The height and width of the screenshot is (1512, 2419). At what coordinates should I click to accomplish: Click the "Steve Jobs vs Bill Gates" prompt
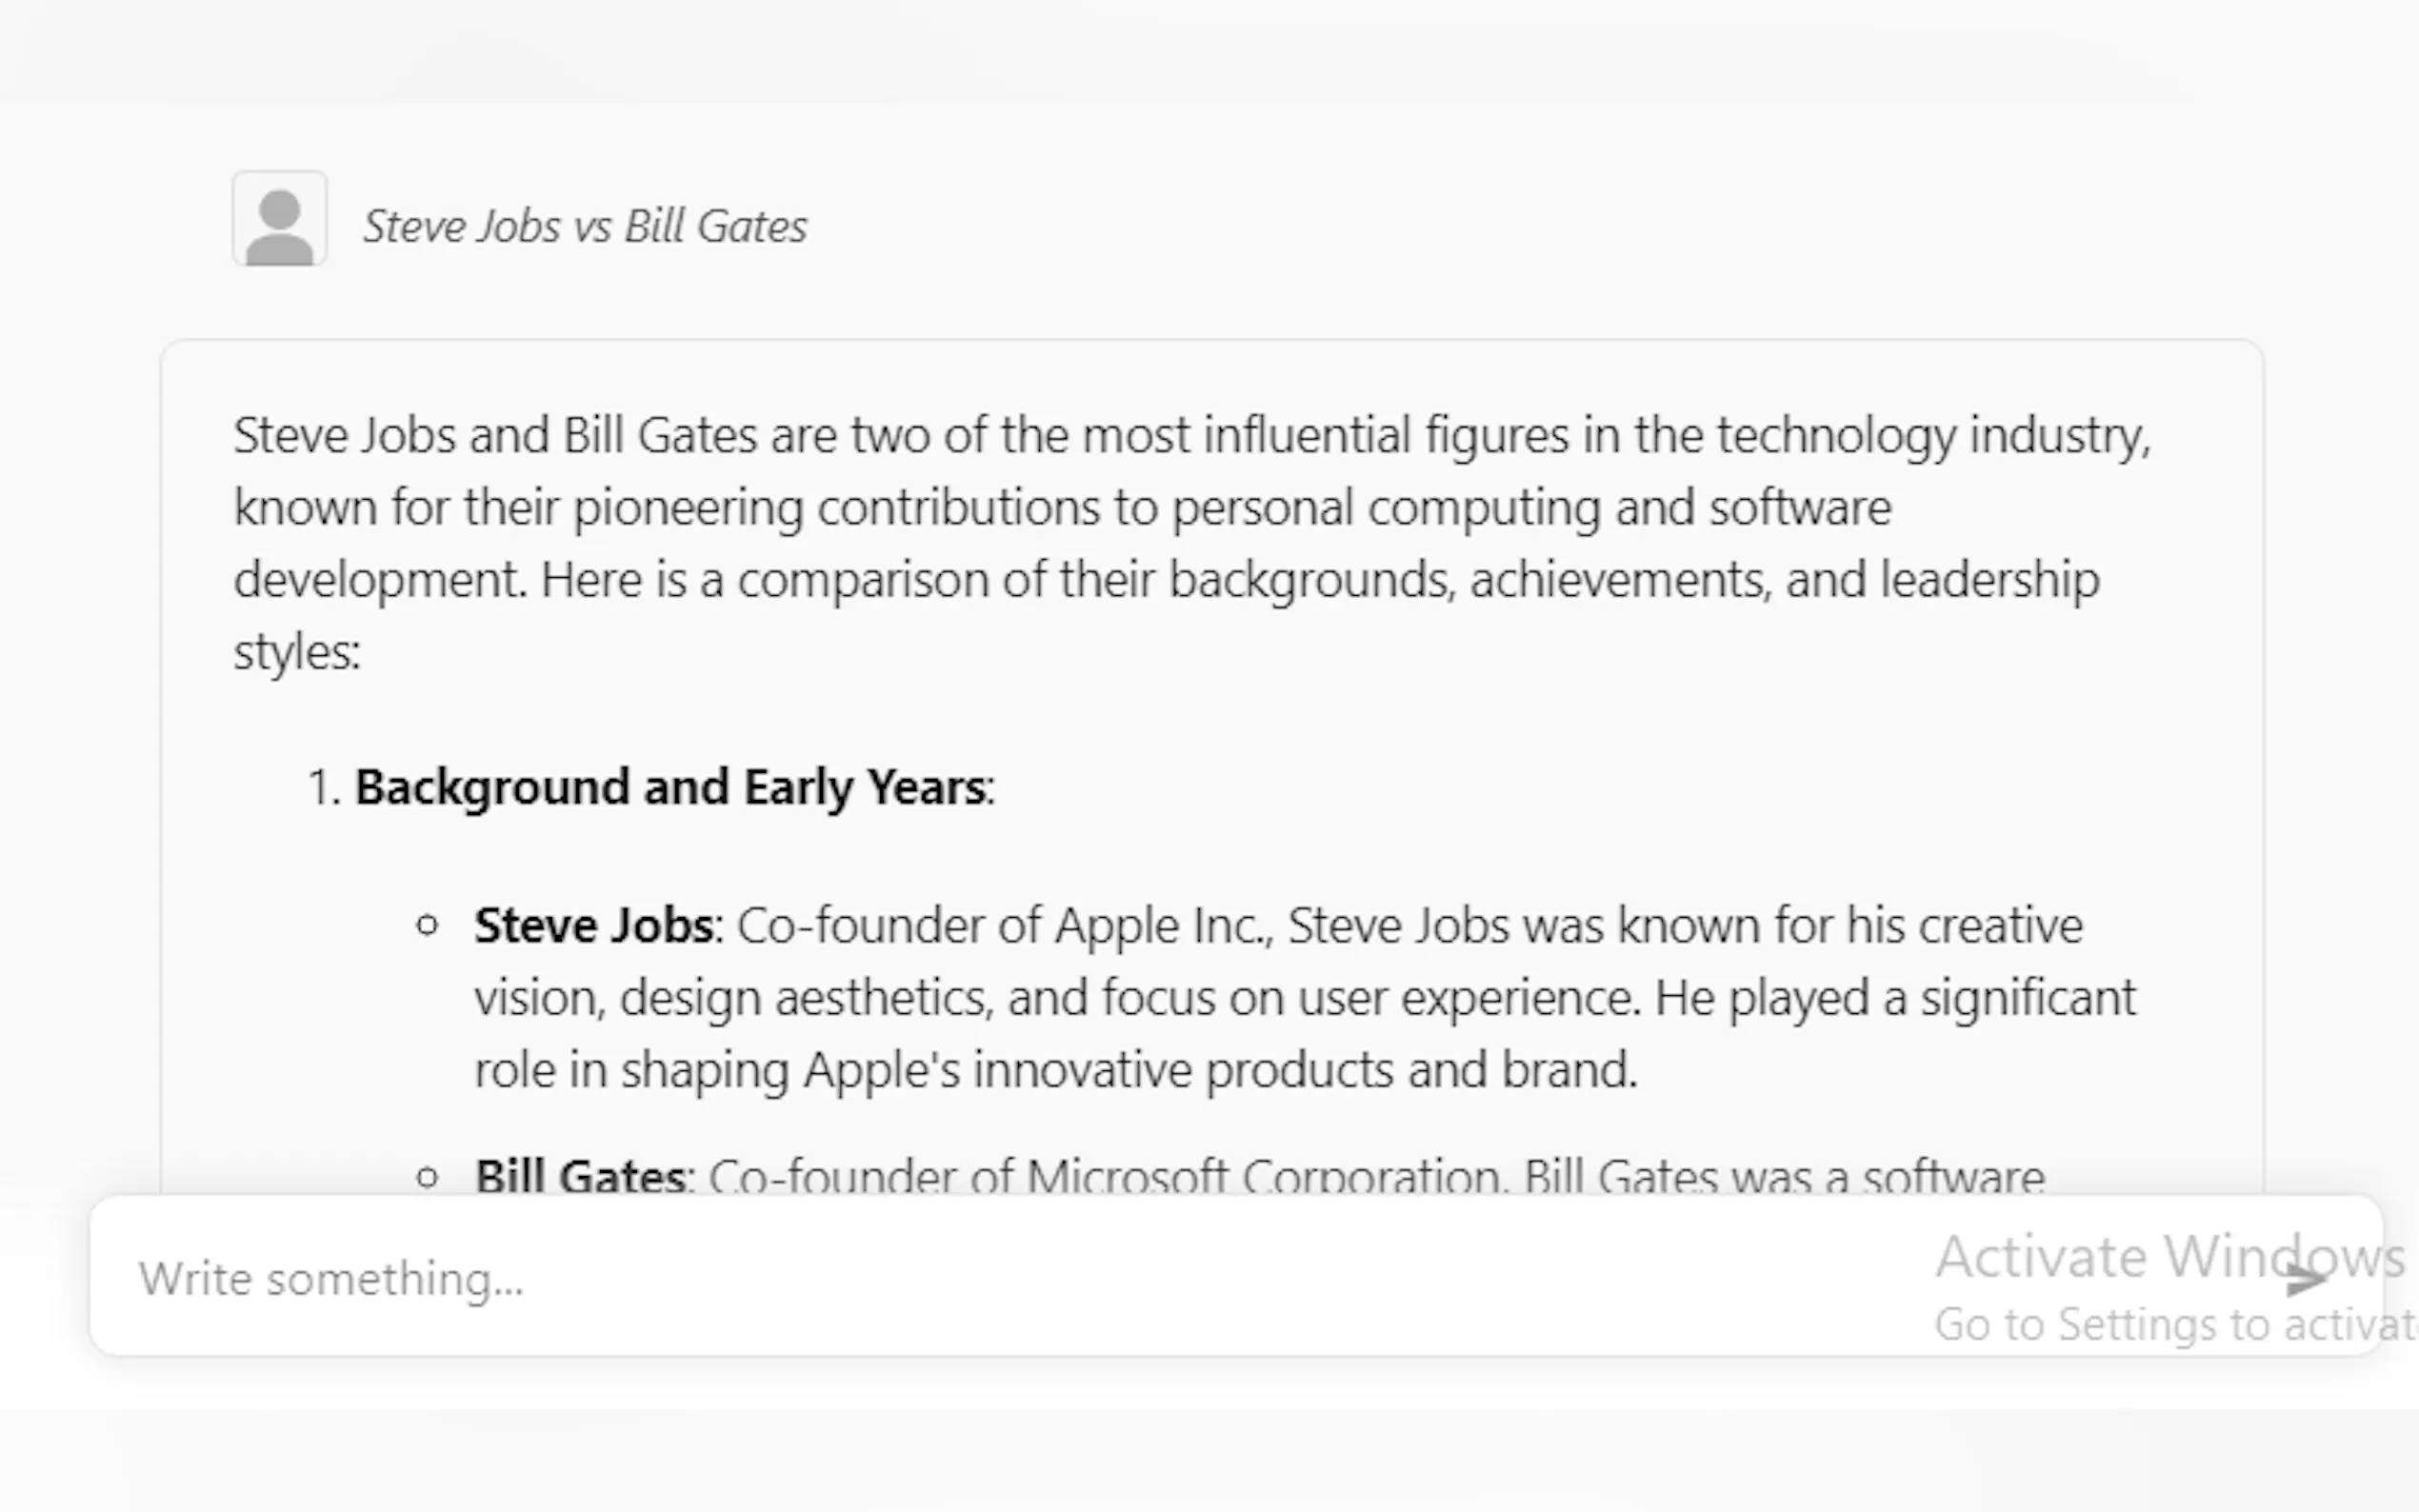pyautogui.click(x=585, y=227)
